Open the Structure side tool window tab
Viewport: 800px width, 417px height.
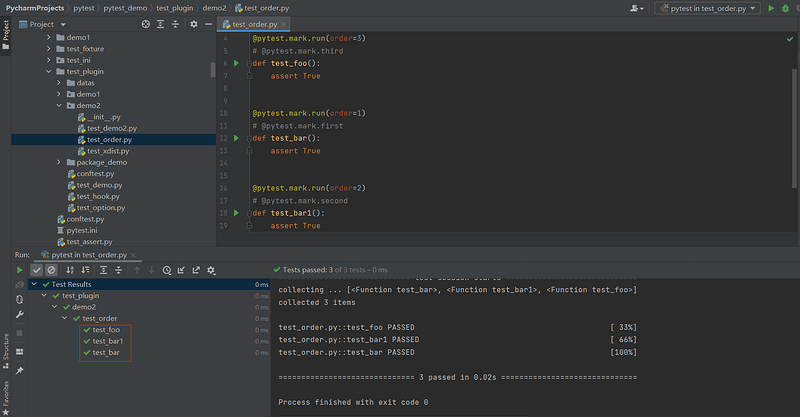(6, 351)
